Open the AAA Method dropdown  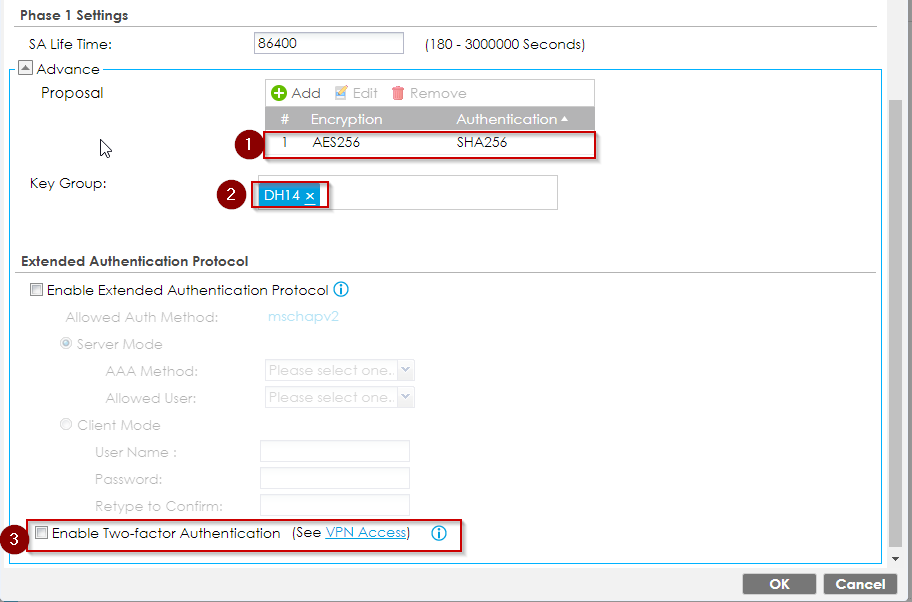coord(405,371)
